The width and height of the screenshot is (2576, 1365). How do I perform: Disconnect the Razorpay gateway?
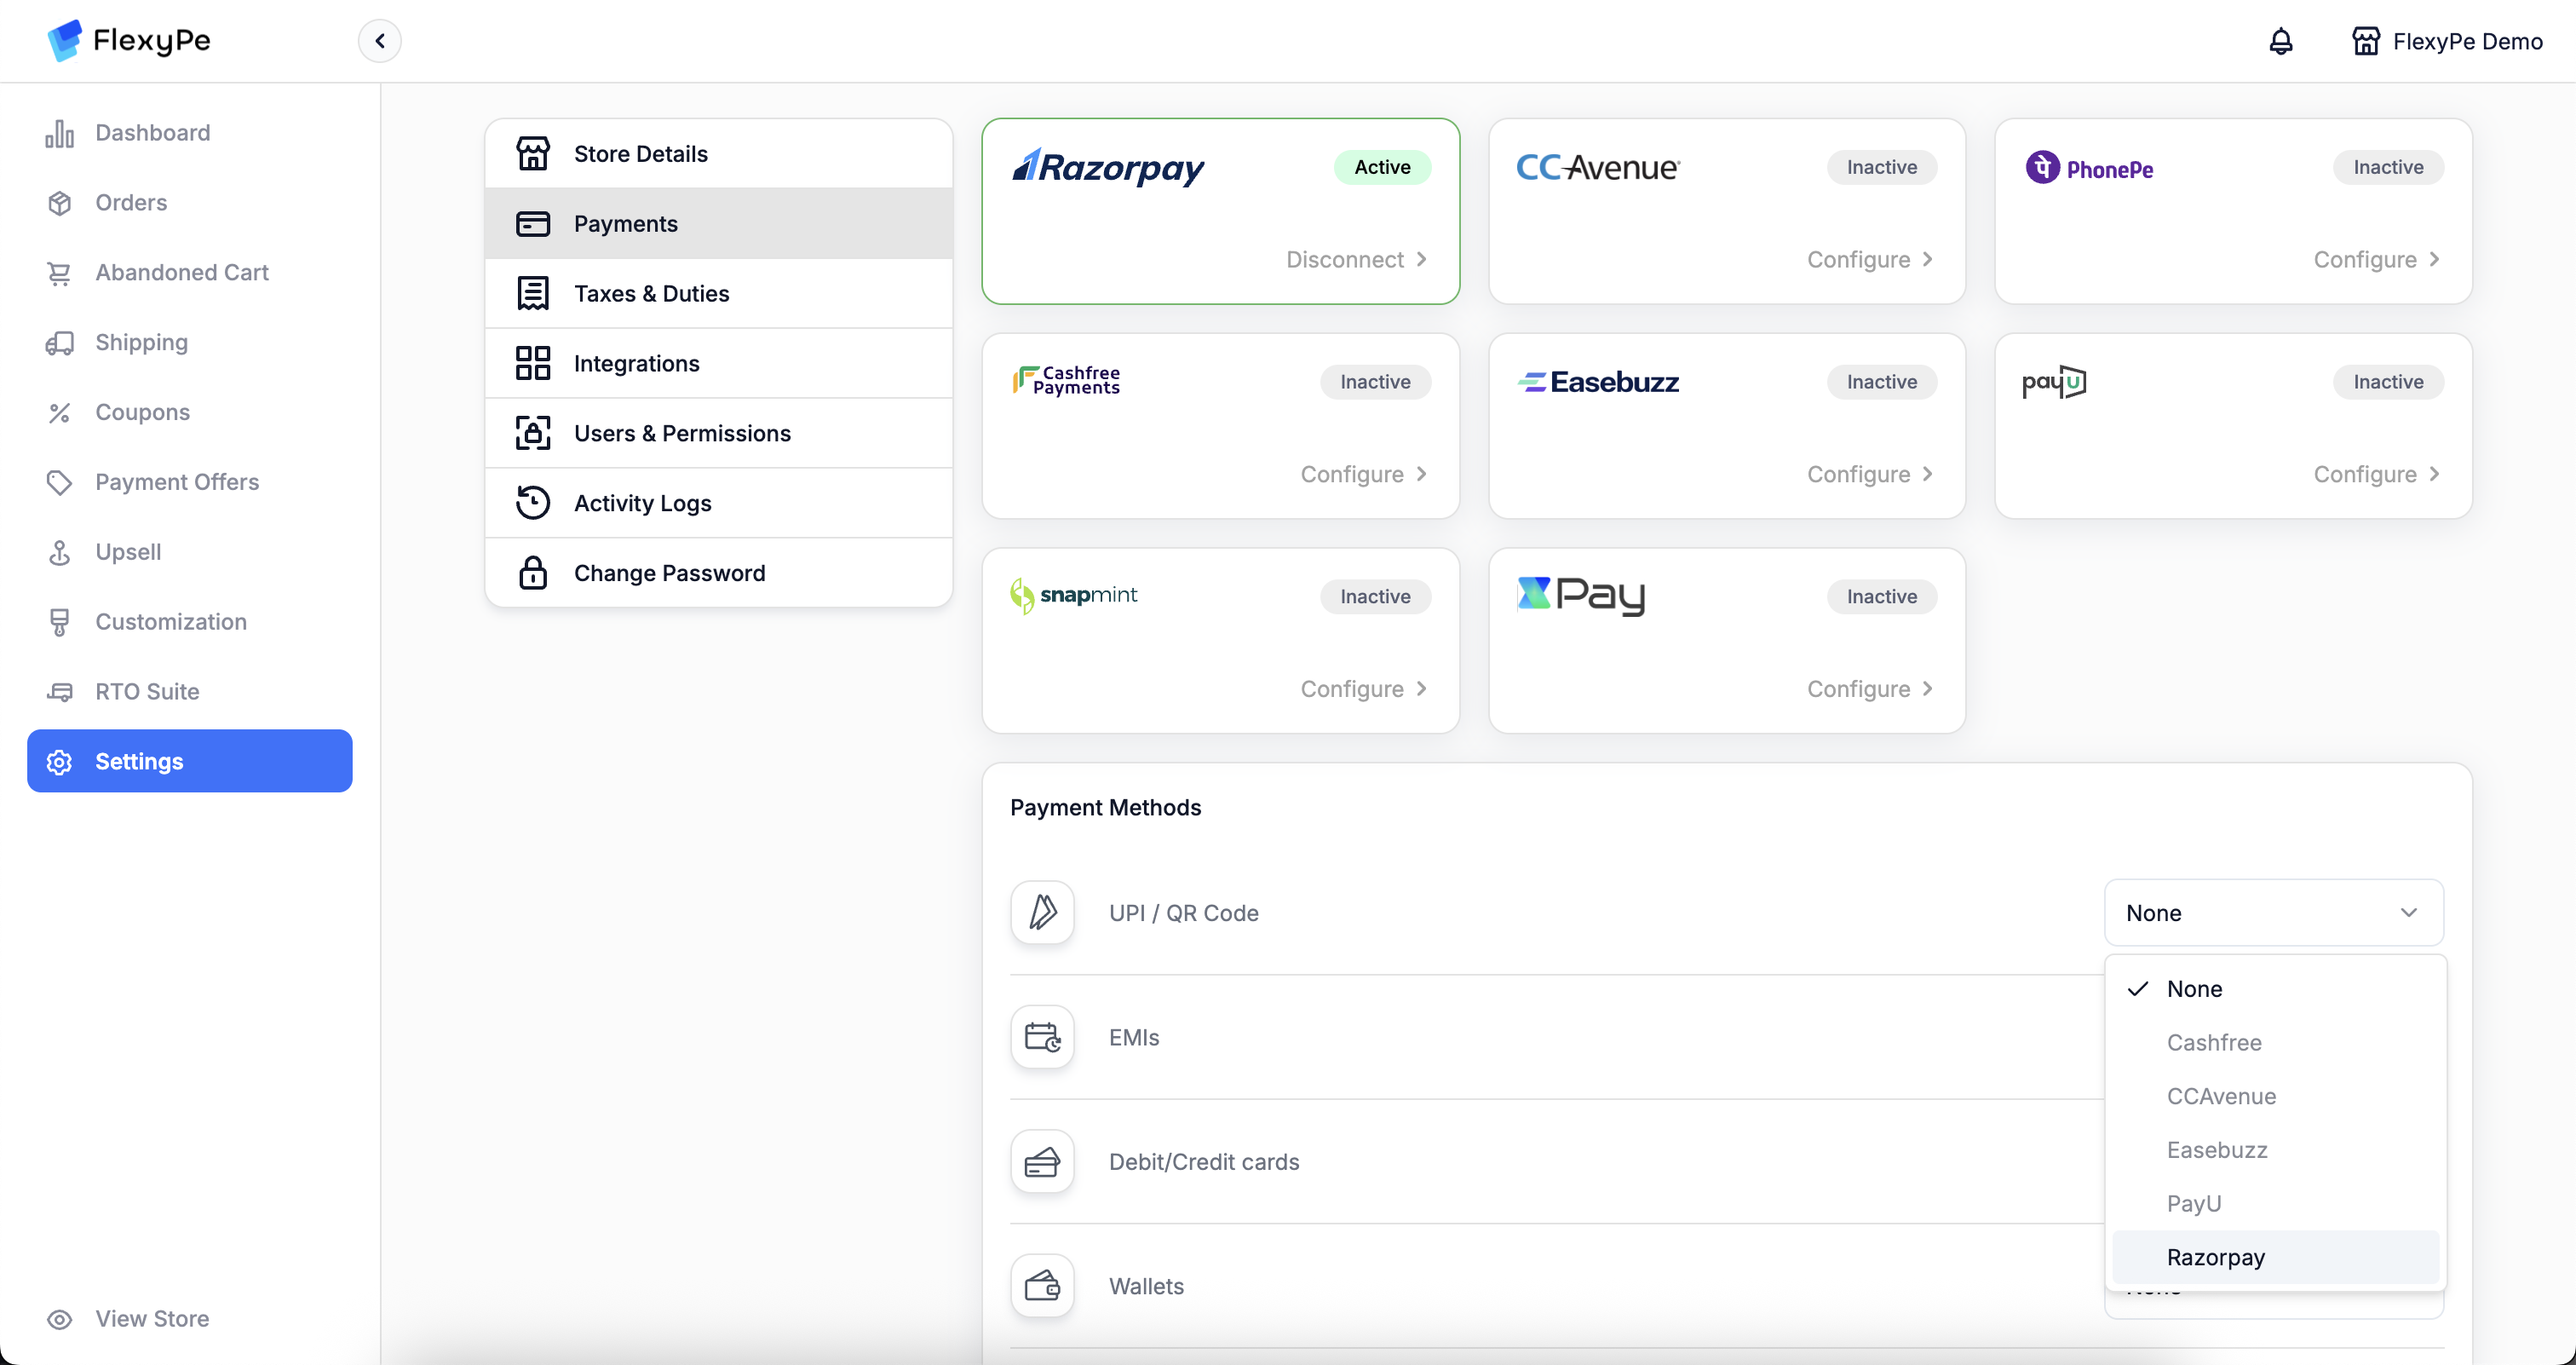[1356, 259]
